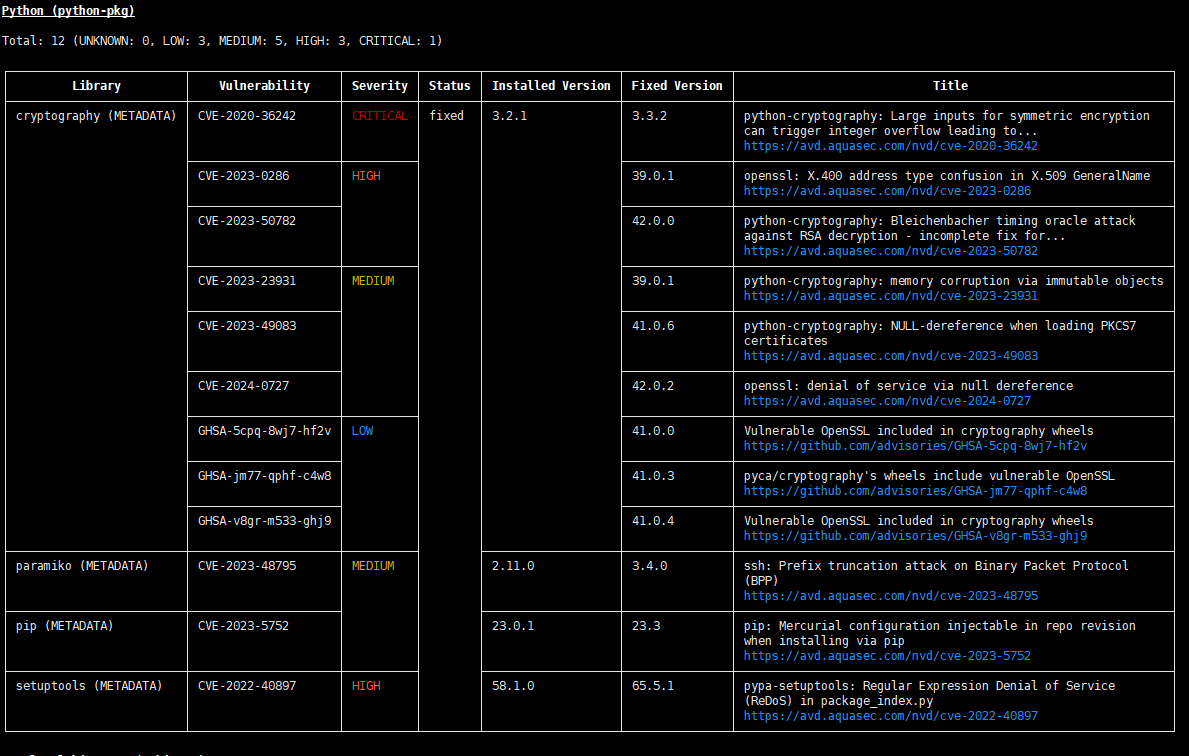Select fixed version "41.0.3"
The image size is (1189, 756).
(653, 475)
